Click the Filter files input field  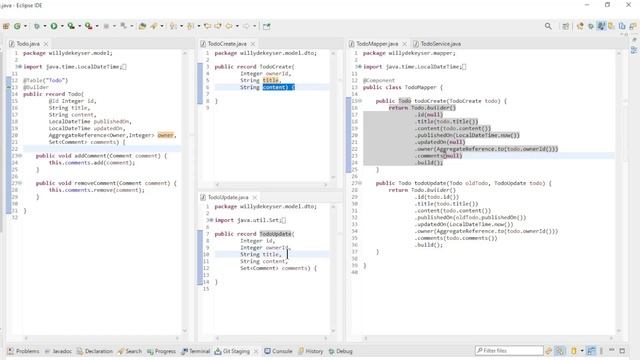[510, 351]
